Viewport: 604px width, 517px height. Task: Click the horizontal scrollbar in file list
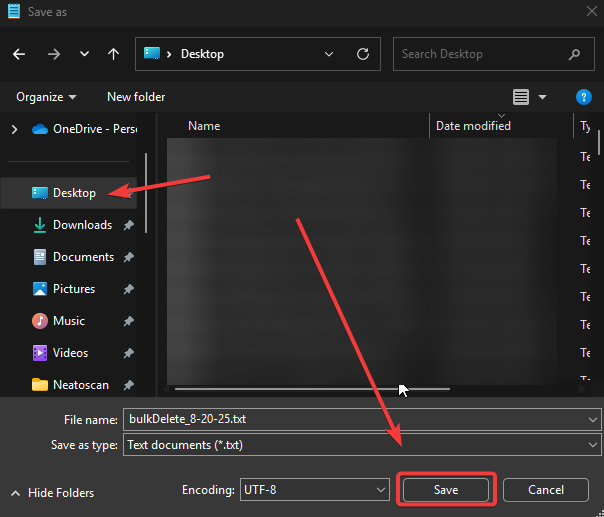pos(312,389)
